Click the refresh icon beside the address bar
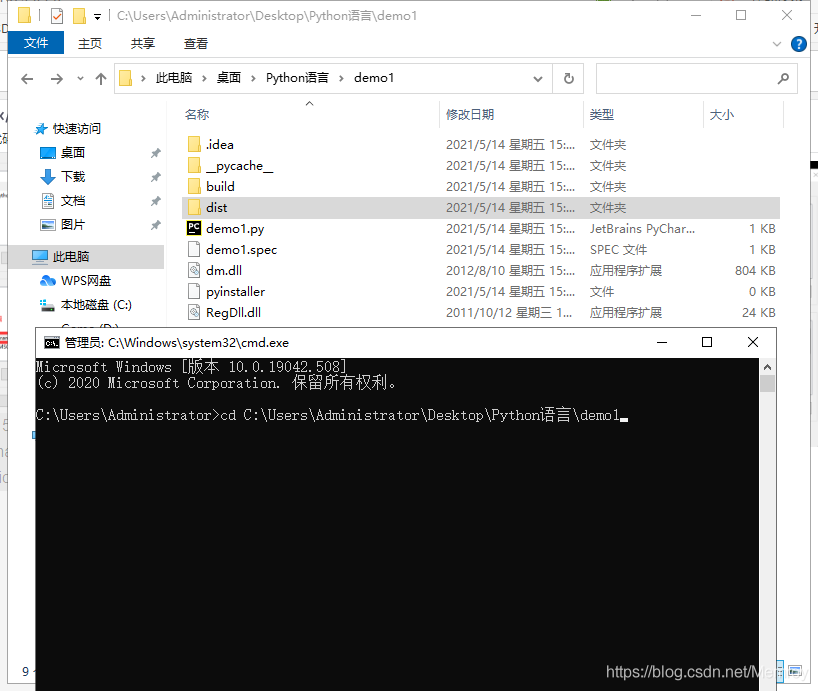This screenshot has width=818, height=691. click(567, 78)
